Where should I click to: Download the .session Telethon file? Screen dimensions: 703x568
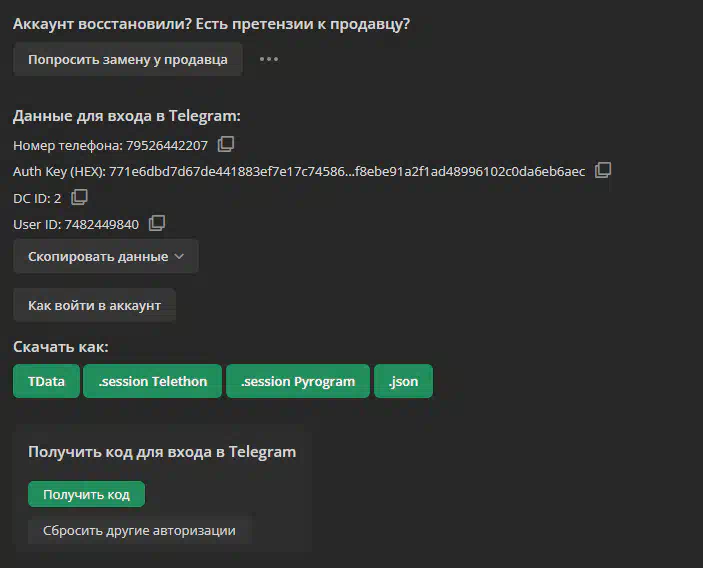tap(153, 381)
